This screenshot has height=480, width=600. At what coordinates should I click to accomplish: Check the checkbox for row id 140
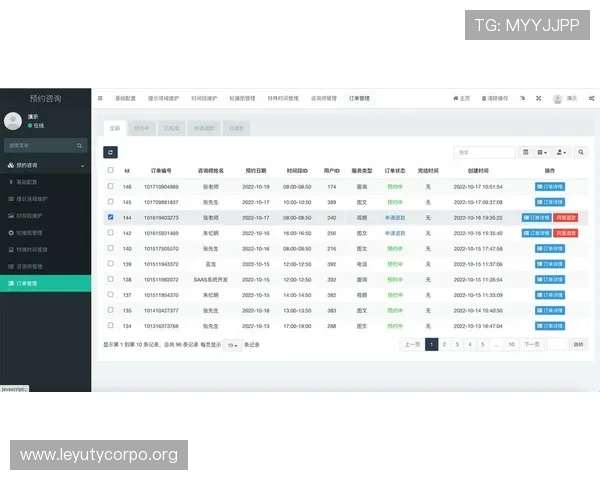tap(111, 248)
